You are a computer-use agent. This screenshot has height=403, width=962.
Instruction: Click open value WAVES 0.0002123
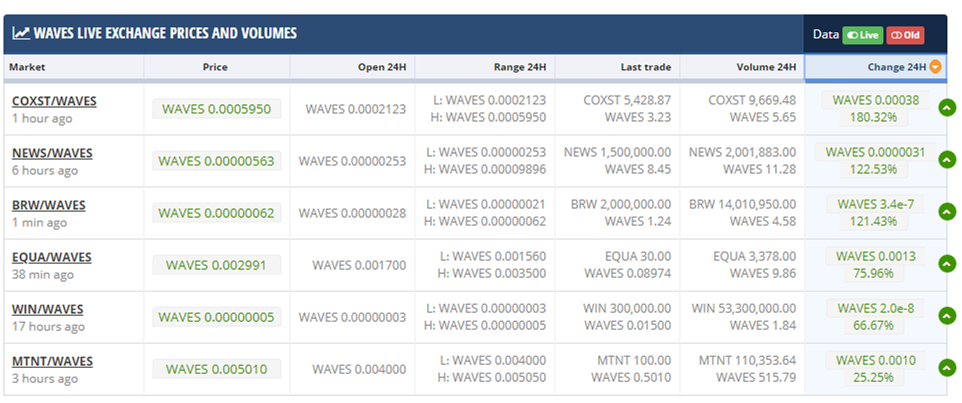tap(356, 109)
